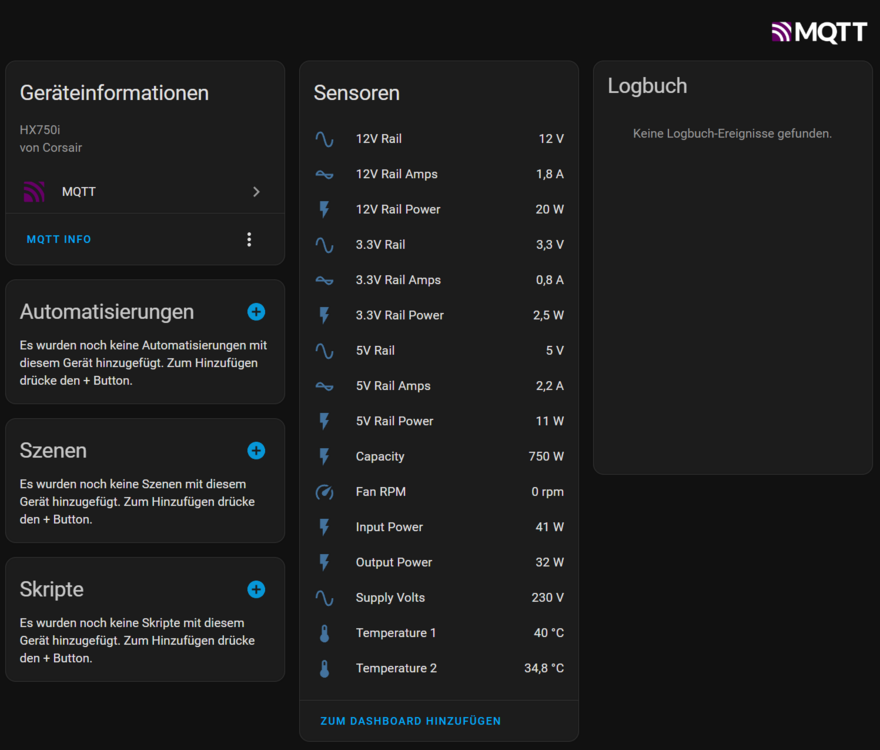Click the sine wave icon beside 3.3V Rail
Viewport: 880px width, 750px height.
(x=324, y=245)
